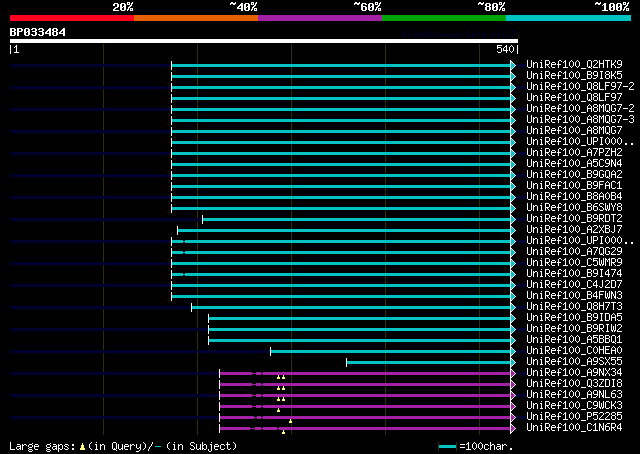Click the yellow triangle in the Large gaps legend

[x=82, y=447]
